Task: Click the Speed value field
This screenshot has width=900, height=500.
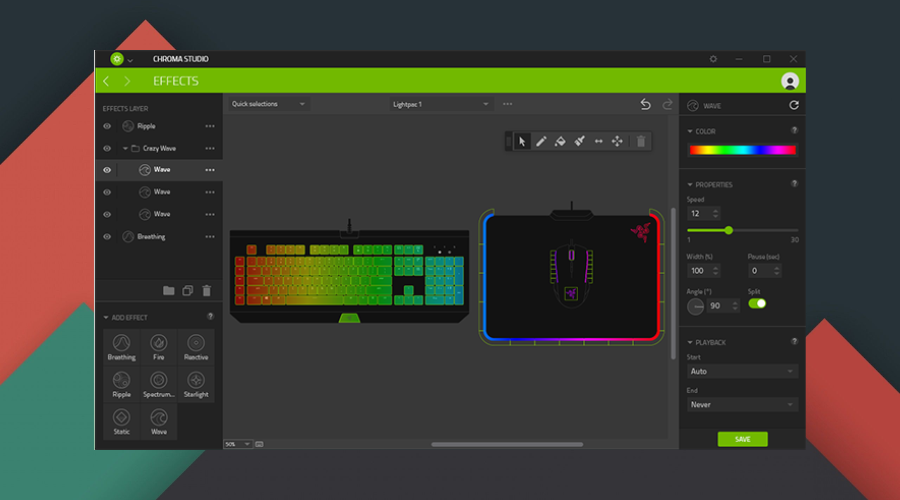Action: pyautogui.click(x=703, y=214)
